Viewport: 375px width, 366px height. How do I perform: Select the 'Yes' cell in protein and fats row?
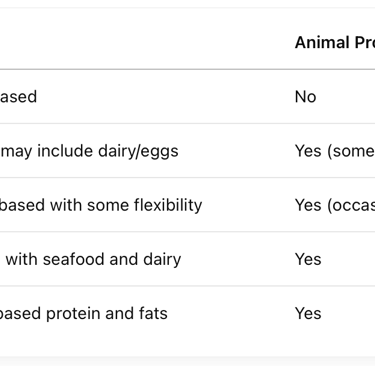[x=308, y=313]
